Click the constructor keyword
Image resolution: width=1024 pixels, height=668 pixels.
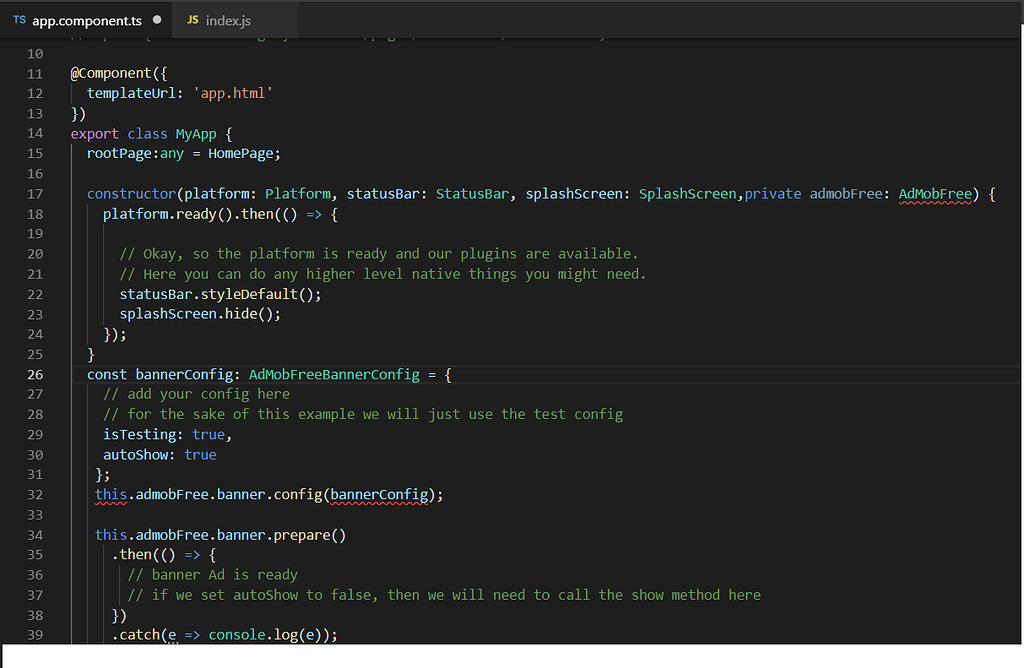[x=131, y=194]
